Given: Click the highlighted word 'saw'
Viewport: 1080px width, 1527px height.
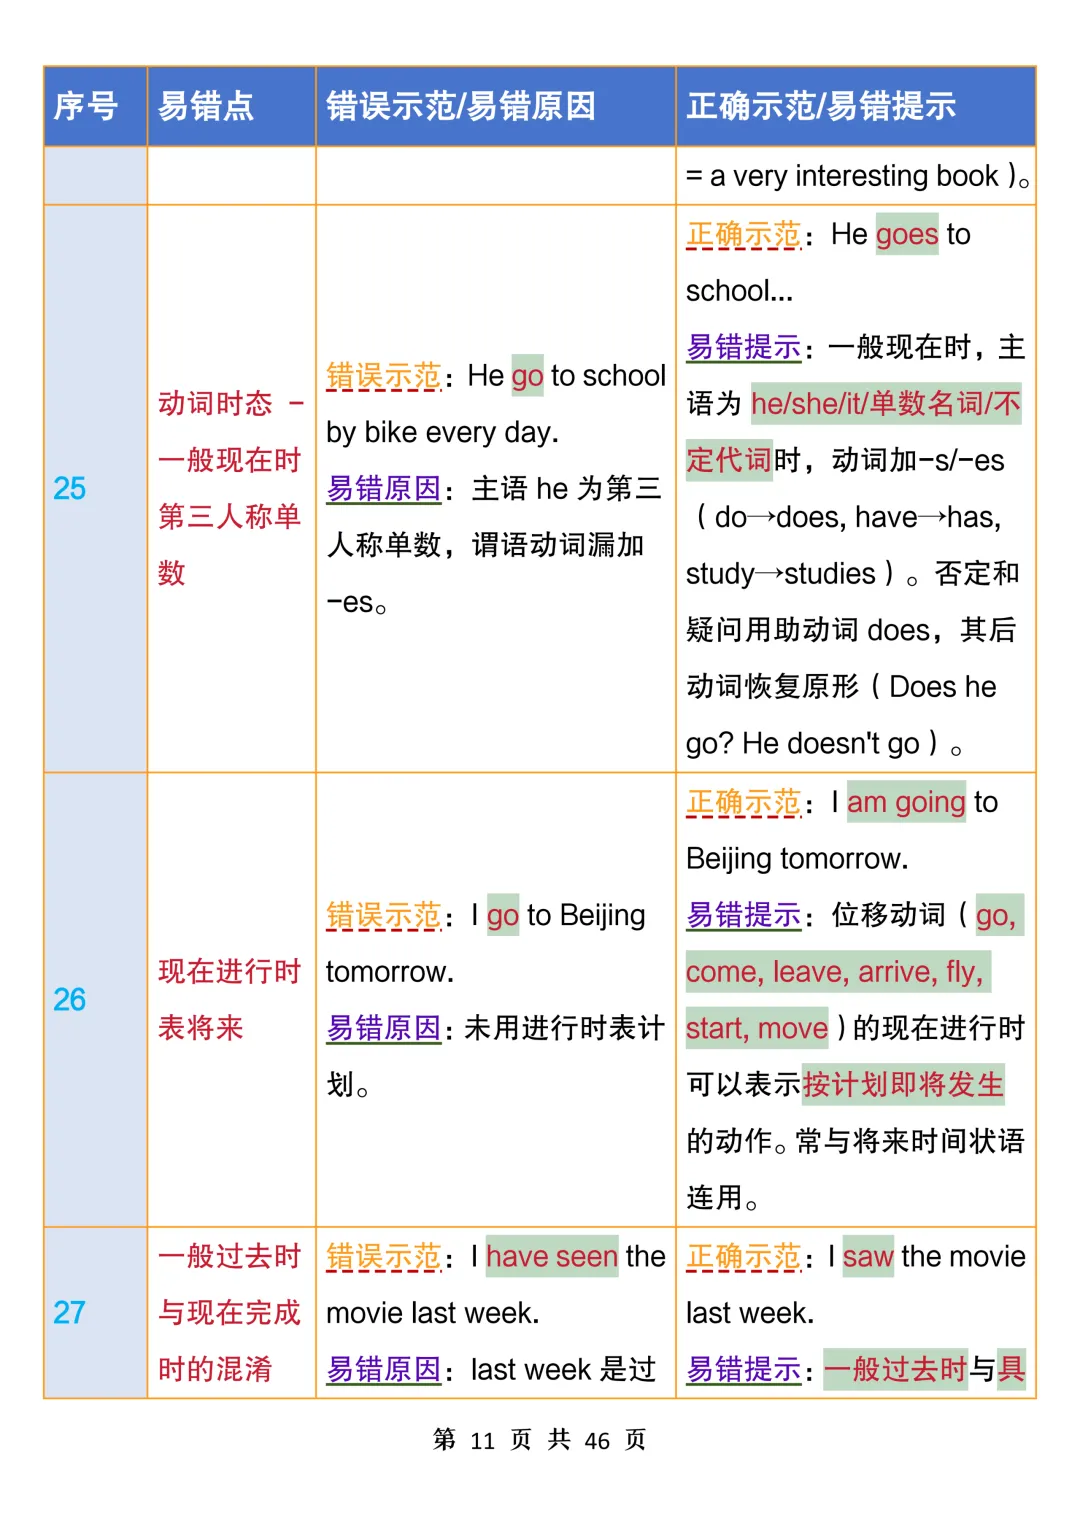Looking at the screenshot, I should point(868,1256).
